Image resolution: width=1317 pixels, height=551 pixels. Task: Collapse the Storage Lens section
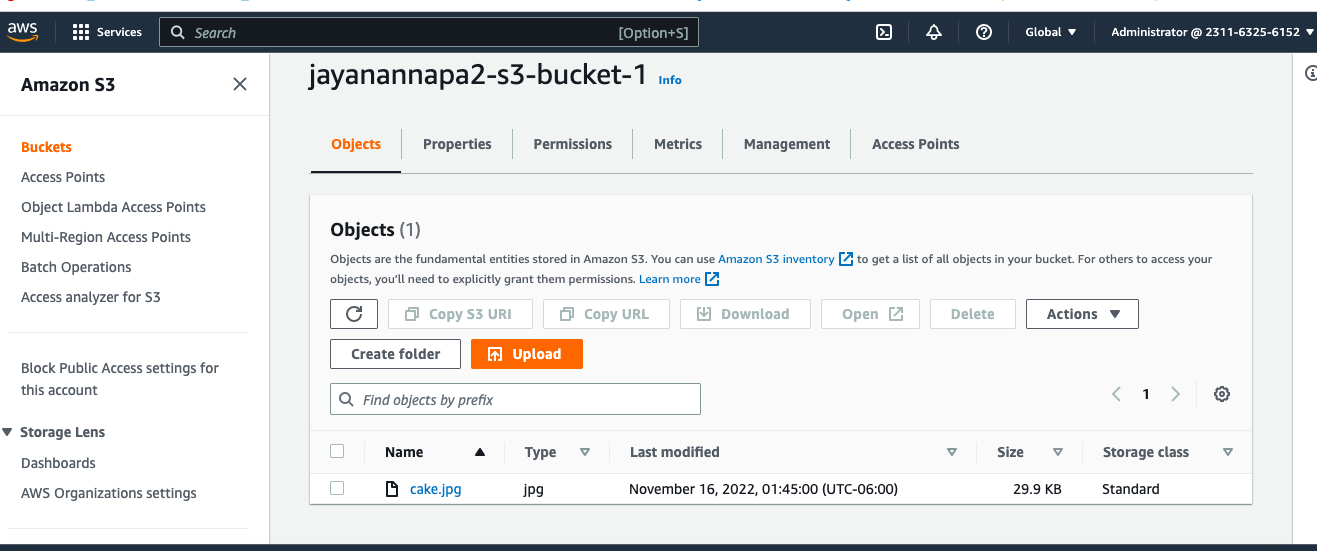(9, 432)
